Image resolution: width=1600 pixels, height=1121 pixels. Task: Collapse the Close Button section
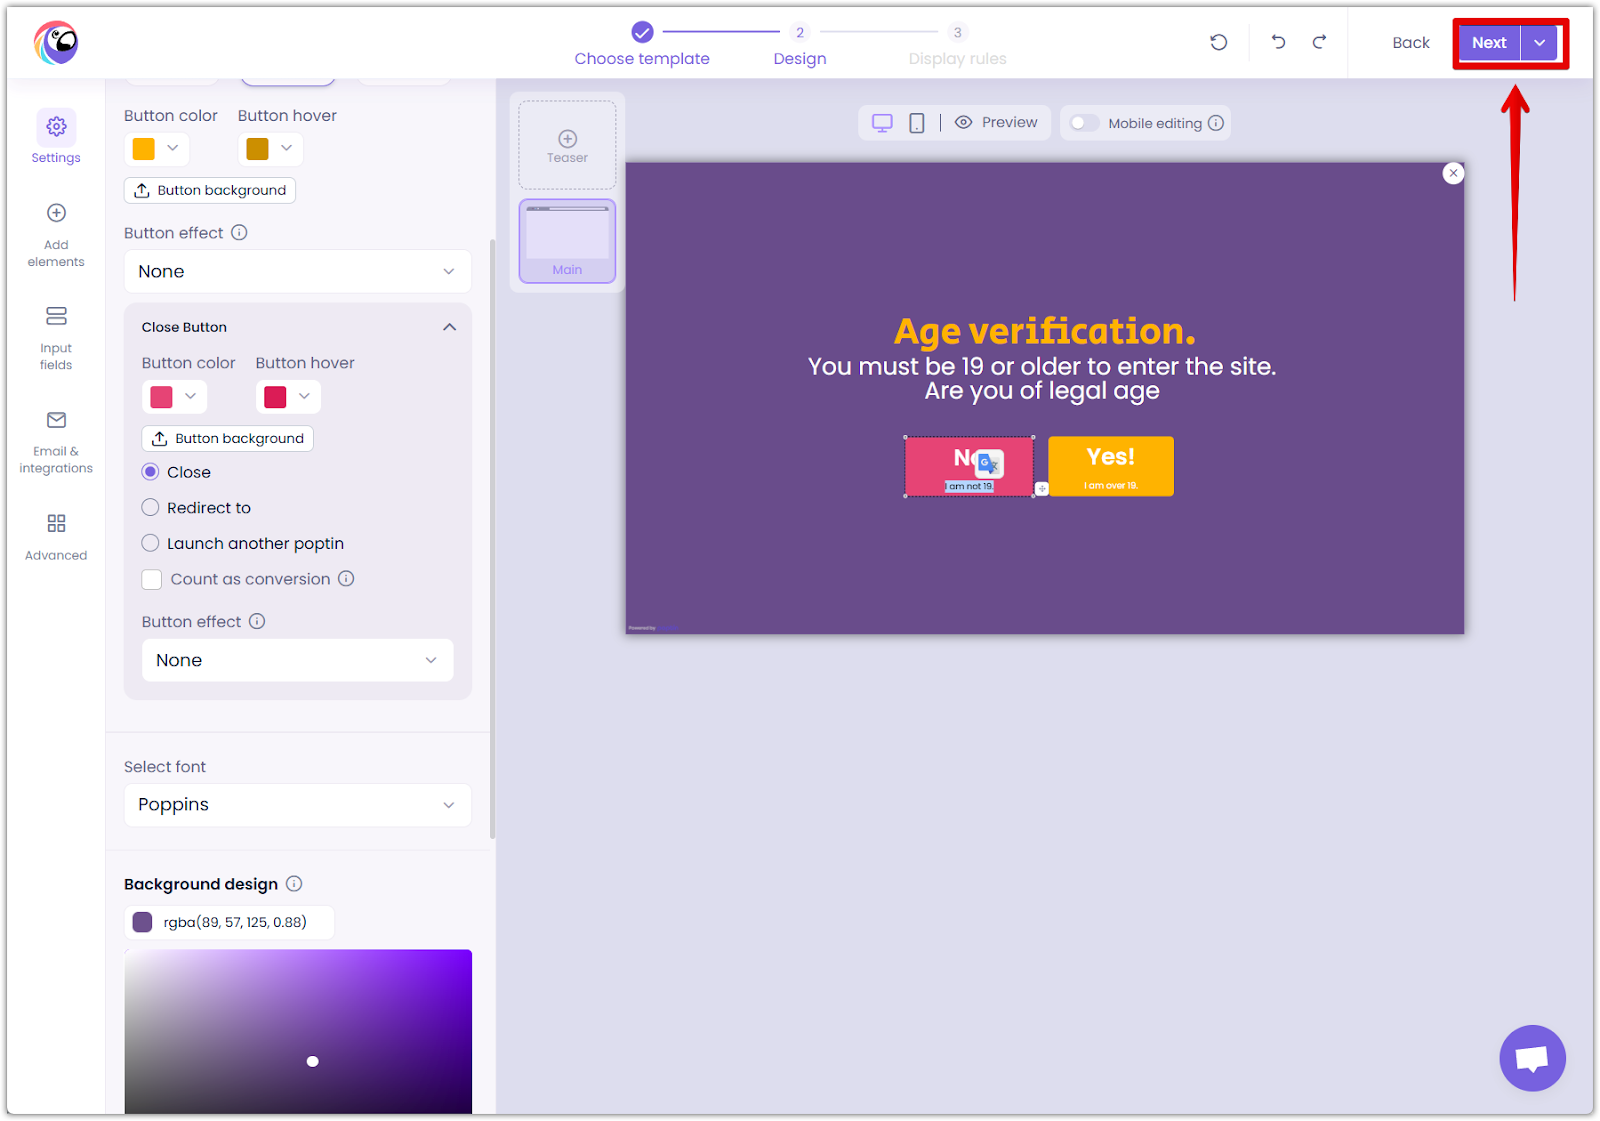click(449, 328)
